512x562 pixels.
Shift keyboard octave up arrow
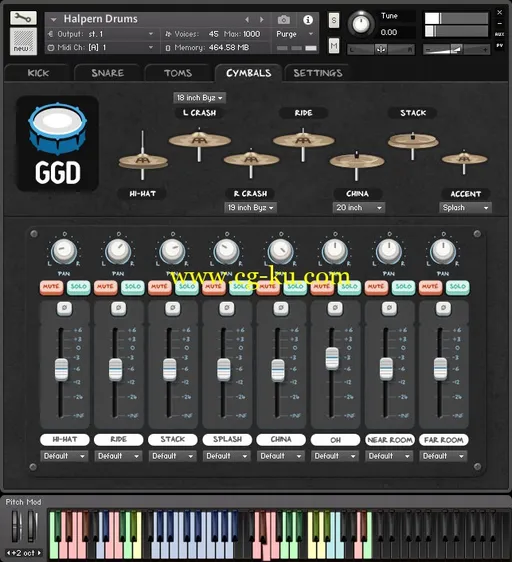(x=39, y=553)
